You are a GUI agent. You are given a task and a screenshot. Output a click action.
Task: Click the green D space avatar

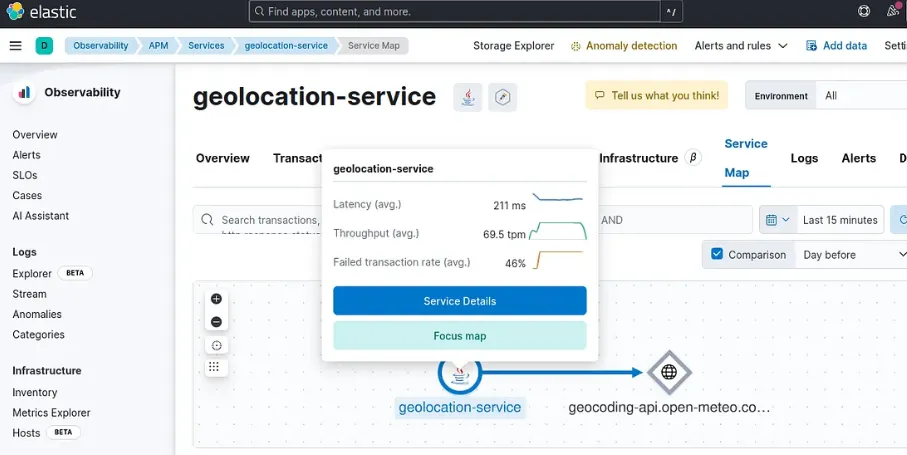(x=44, y=46)
